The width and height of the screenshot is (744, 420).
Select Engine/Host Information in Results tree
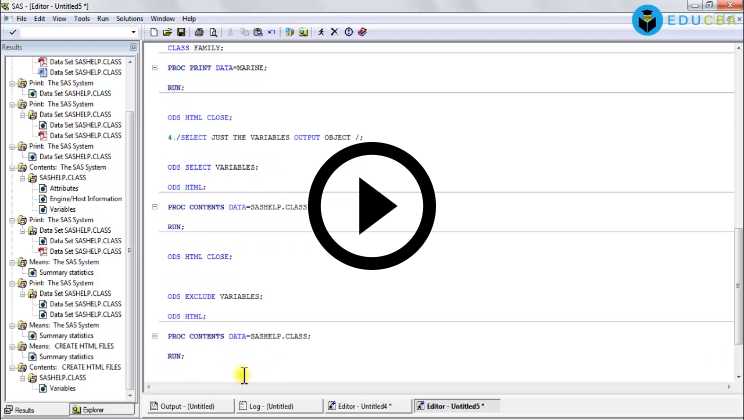[x=85, y=198]
